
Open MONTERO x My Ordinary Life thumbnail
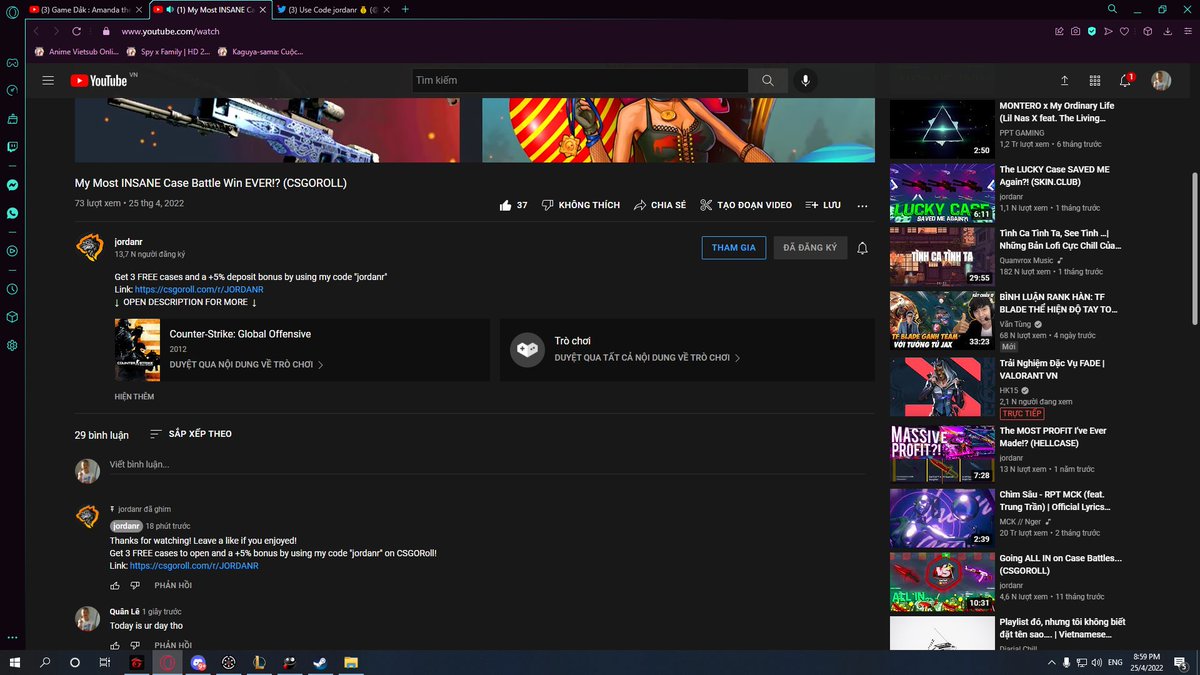[x=942, y=130]
